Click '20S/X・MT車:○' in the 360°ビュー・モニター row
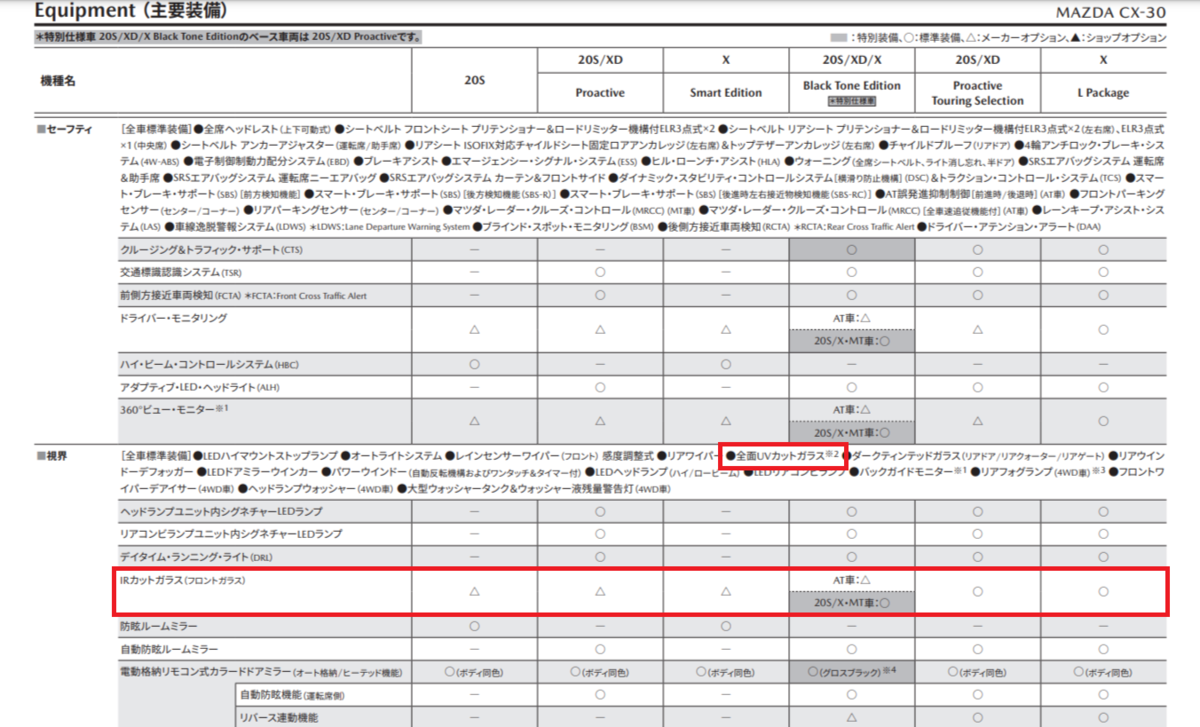1200x727 pixels. (x=852, y=433)
